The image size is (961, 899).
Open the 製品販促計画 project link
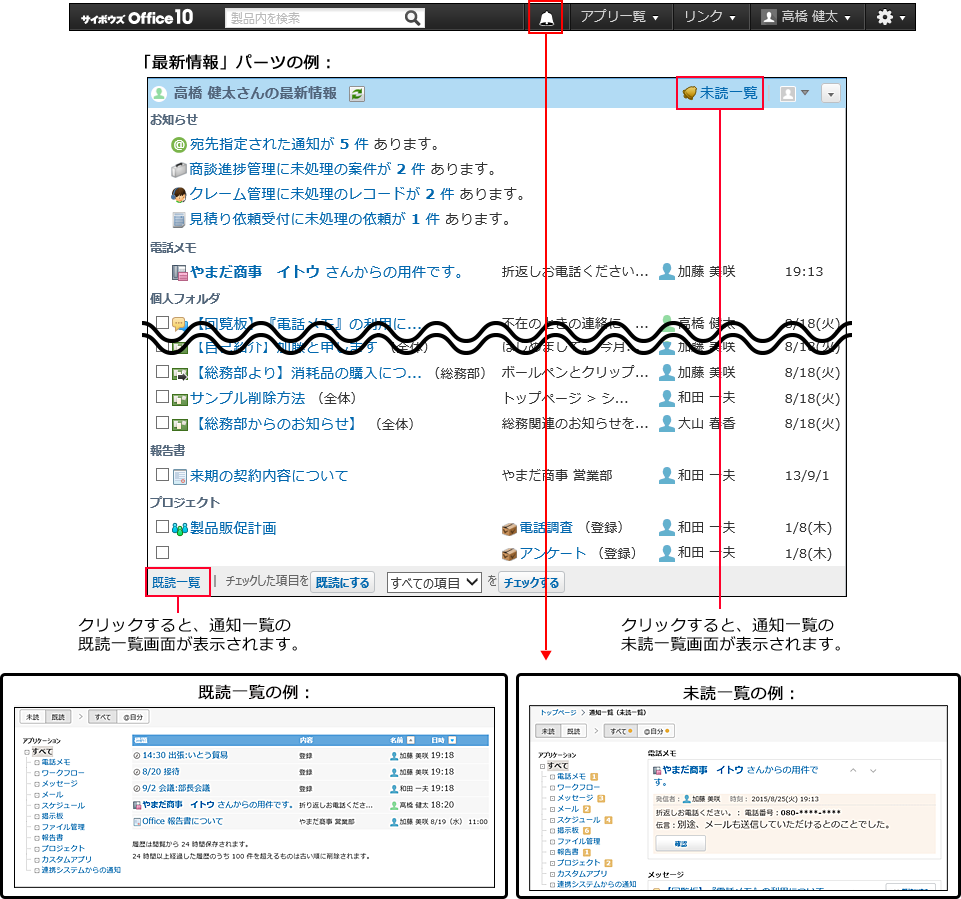coord(233,528)
